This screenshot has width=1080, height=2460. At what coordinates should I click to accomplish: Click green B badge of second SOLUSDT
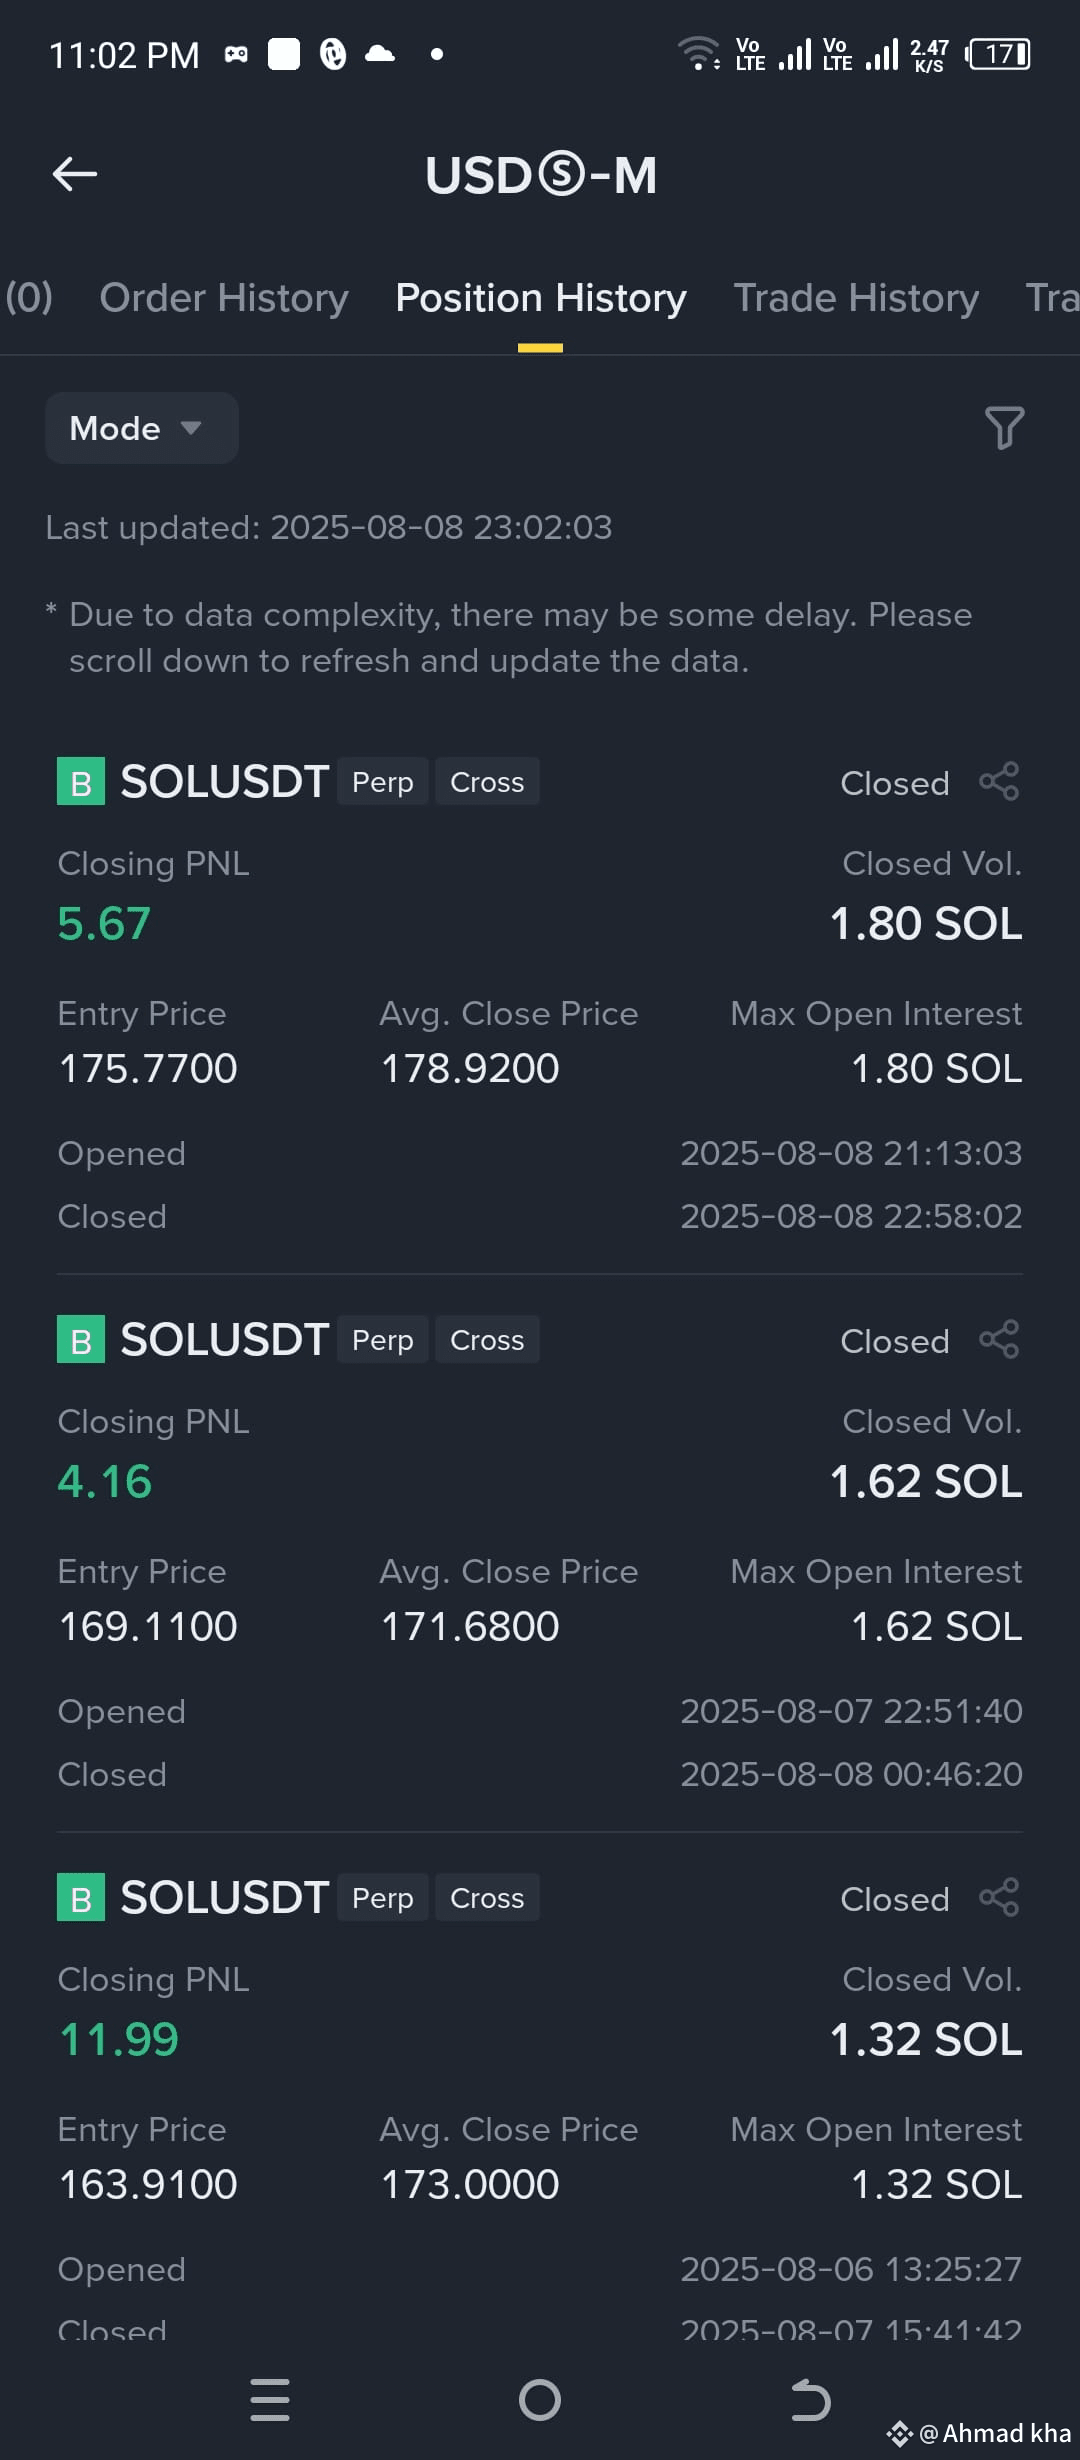tap(81, 1340)
